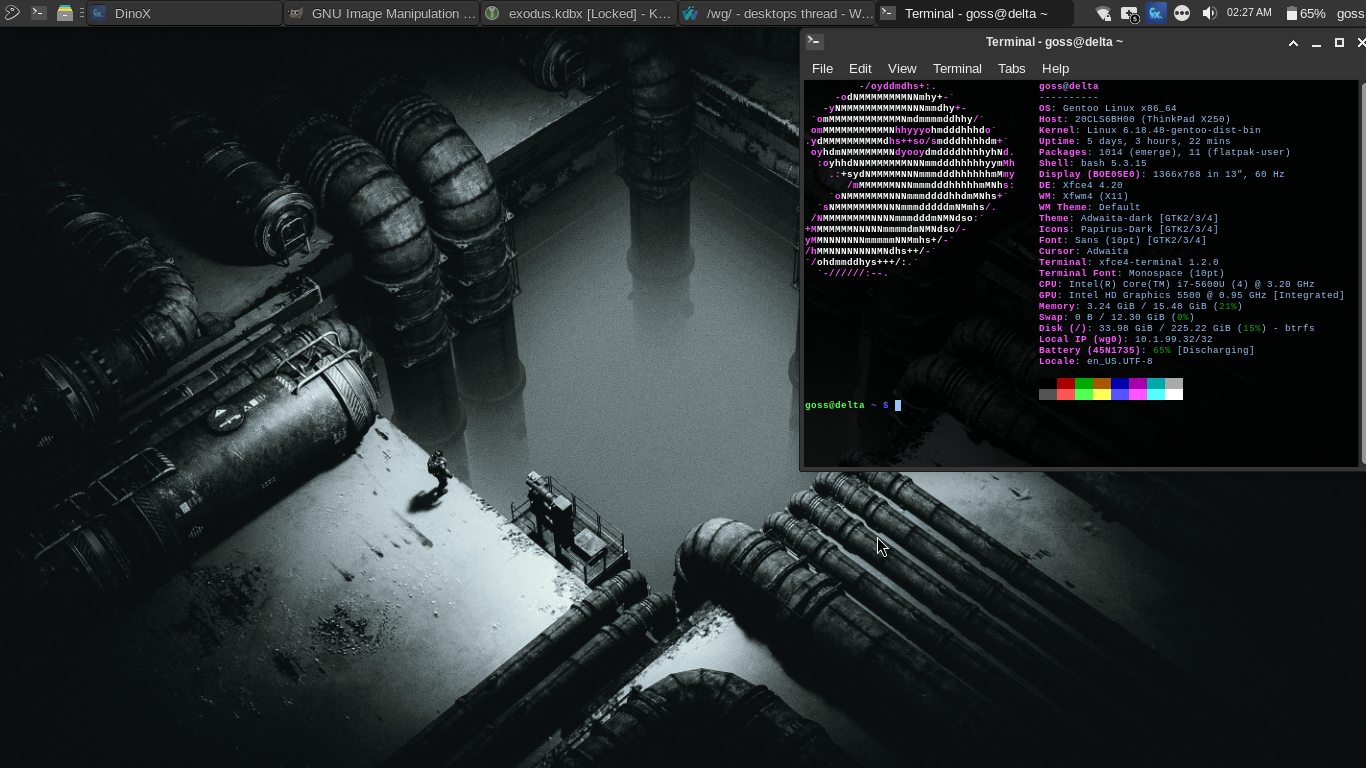Launch terminal from the panel launcher

[38, 13]
